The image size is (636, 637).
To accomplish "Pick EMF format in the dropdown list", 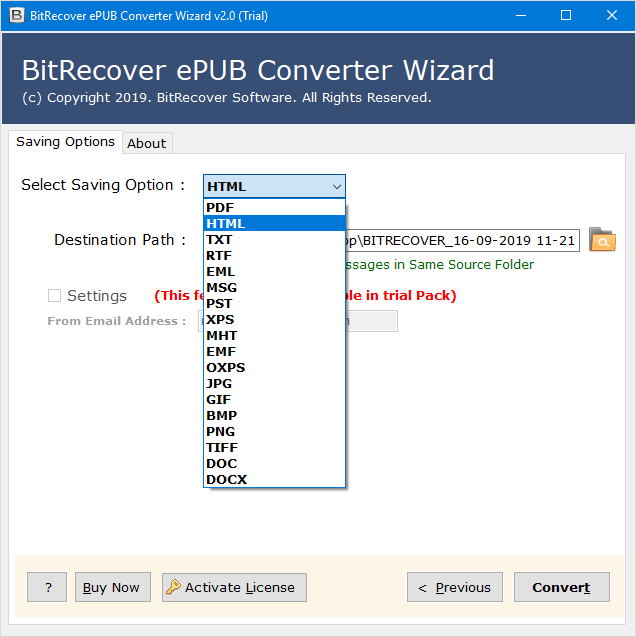I will [274, 351].
